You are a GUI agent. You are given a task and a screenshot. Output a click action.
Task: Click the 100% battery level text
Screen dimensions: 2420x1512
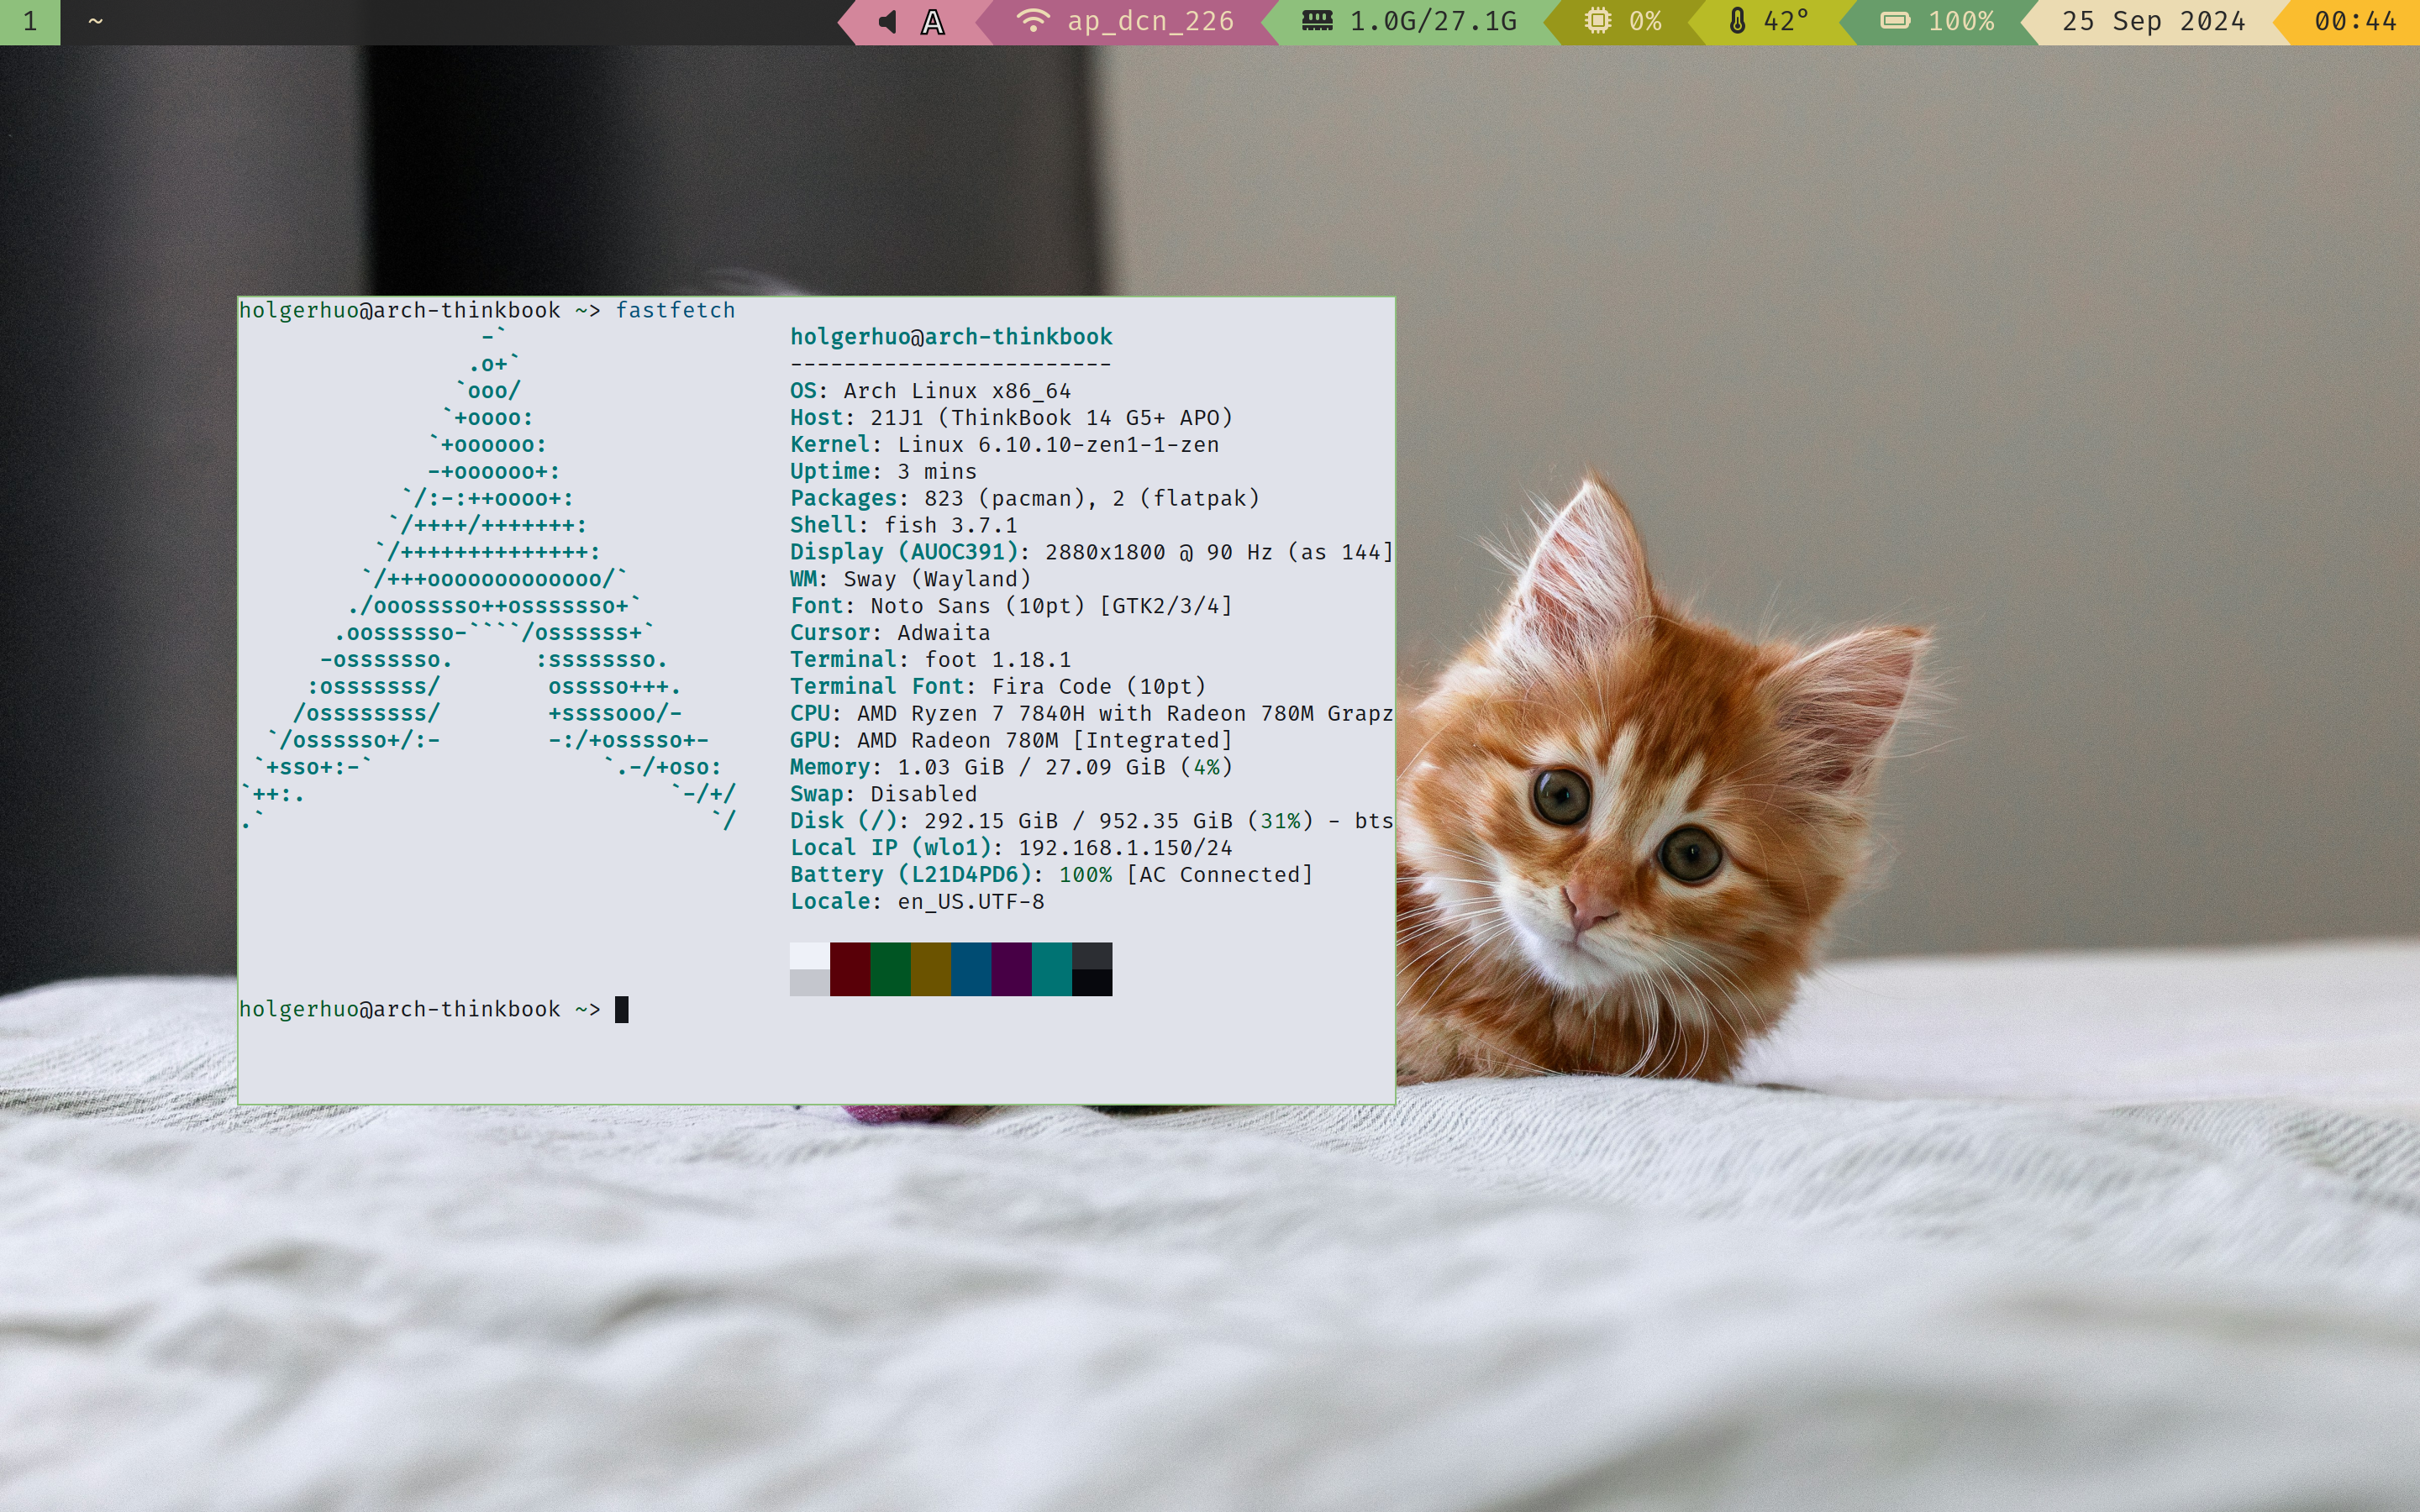(x=1961, y=21)
